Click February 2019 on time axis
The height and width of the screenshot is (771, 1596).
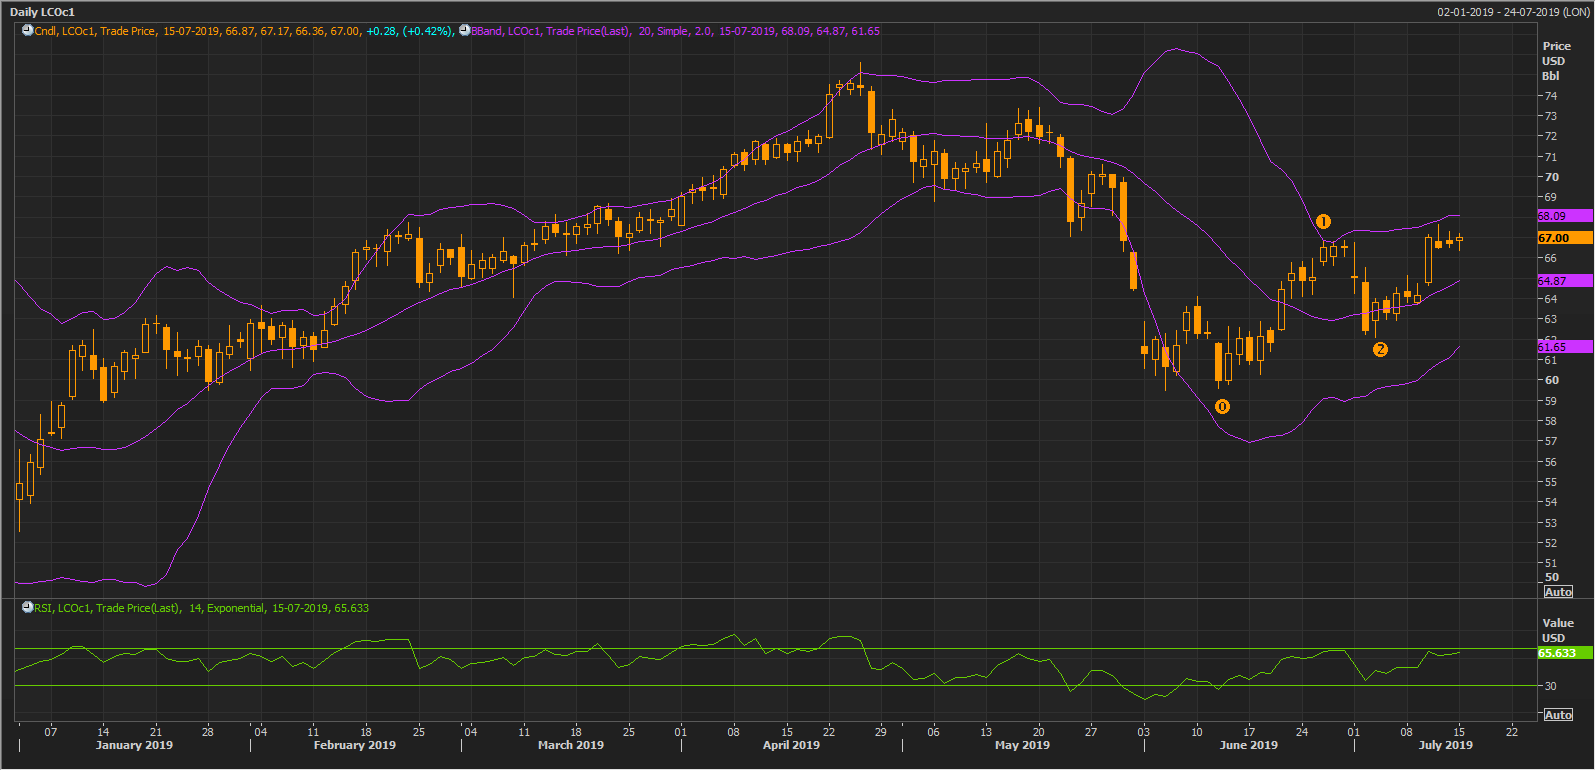355,745
